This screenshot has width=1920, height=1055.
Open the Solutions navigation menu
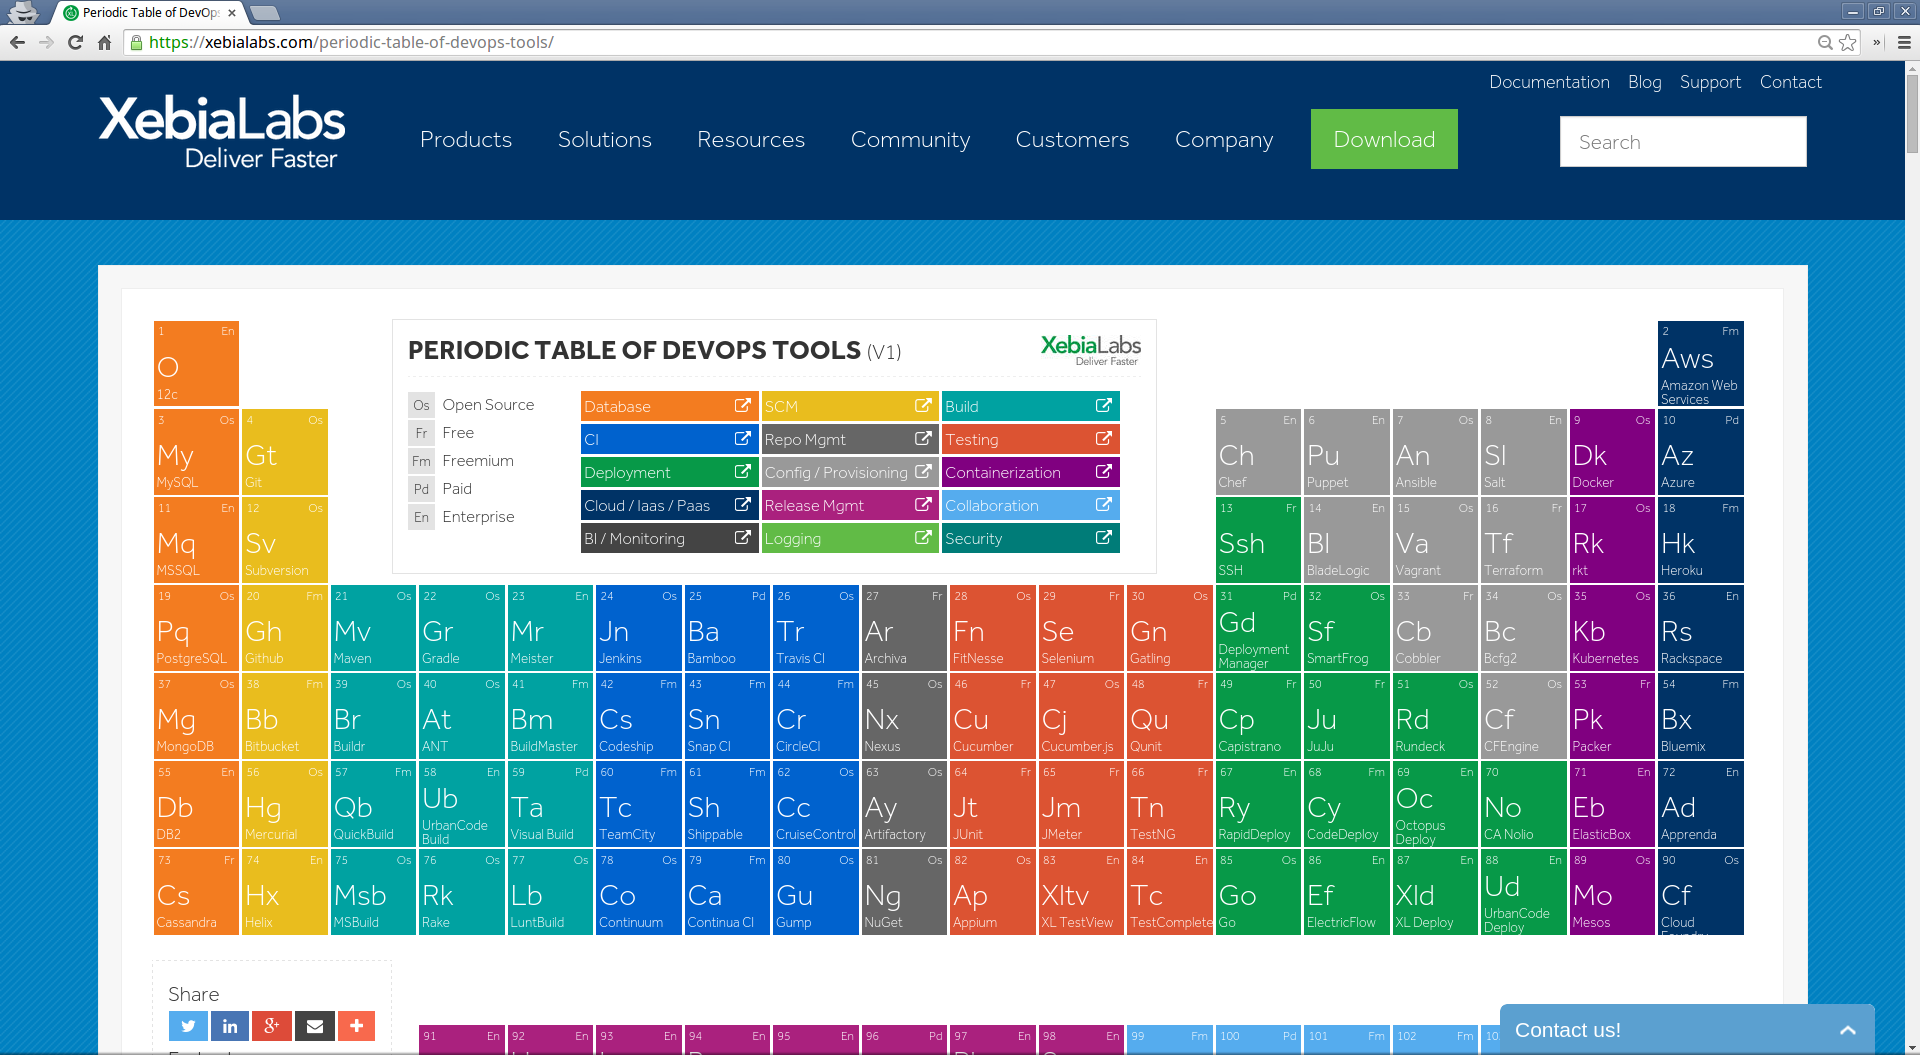pos(605,140)
